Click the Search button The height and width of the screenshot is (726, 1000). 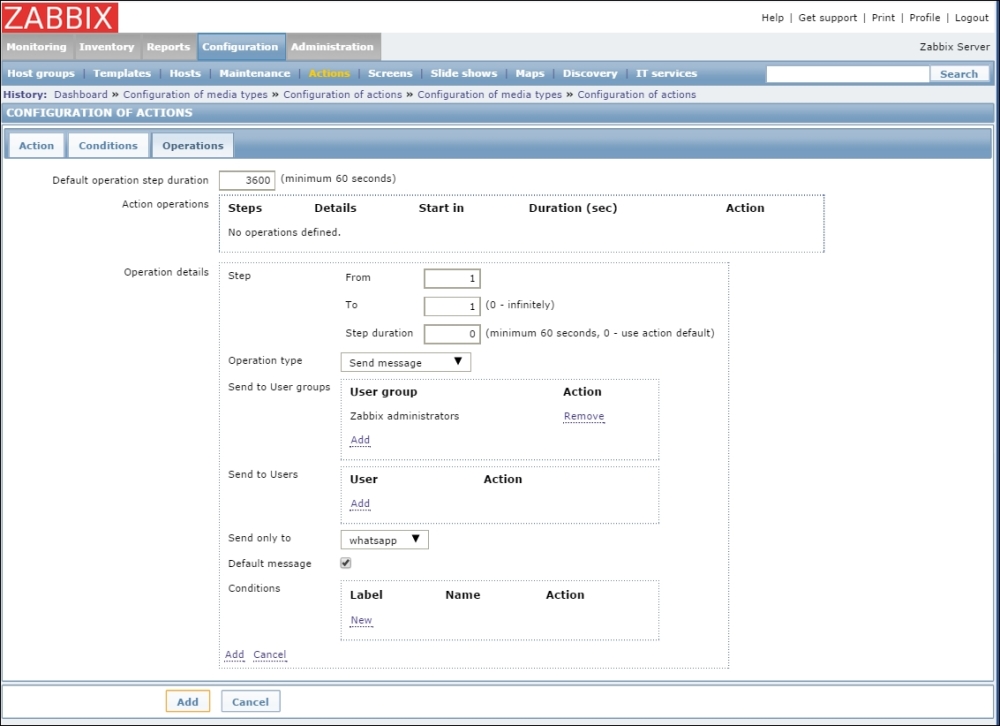coord(959,74)
